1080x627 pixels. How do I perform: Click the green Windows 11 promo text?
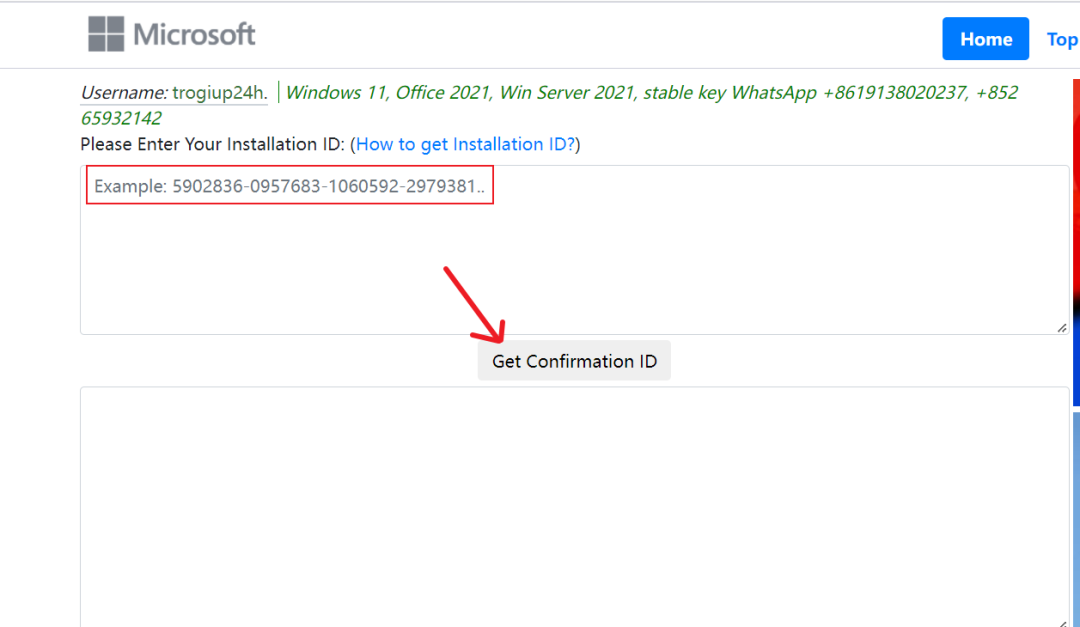(337, 93)
